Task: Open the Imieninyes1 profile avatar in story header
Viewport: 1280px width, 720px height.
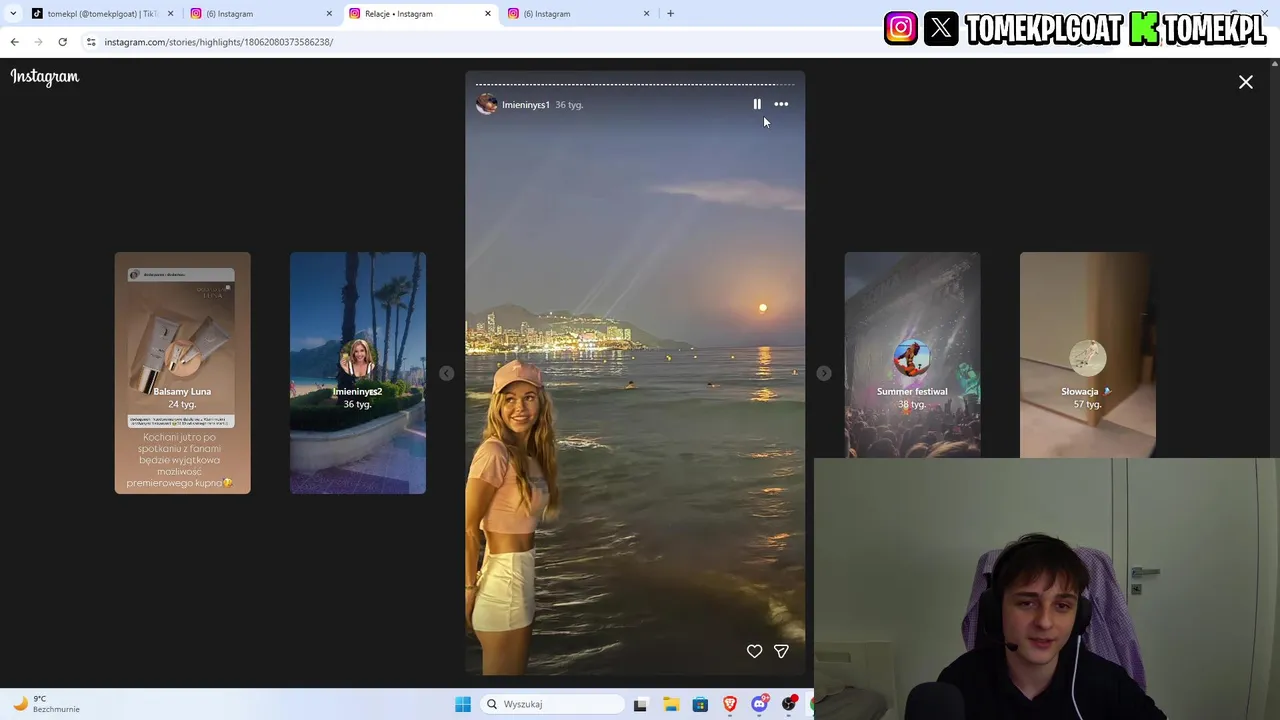Action: [x=487, y=104]
